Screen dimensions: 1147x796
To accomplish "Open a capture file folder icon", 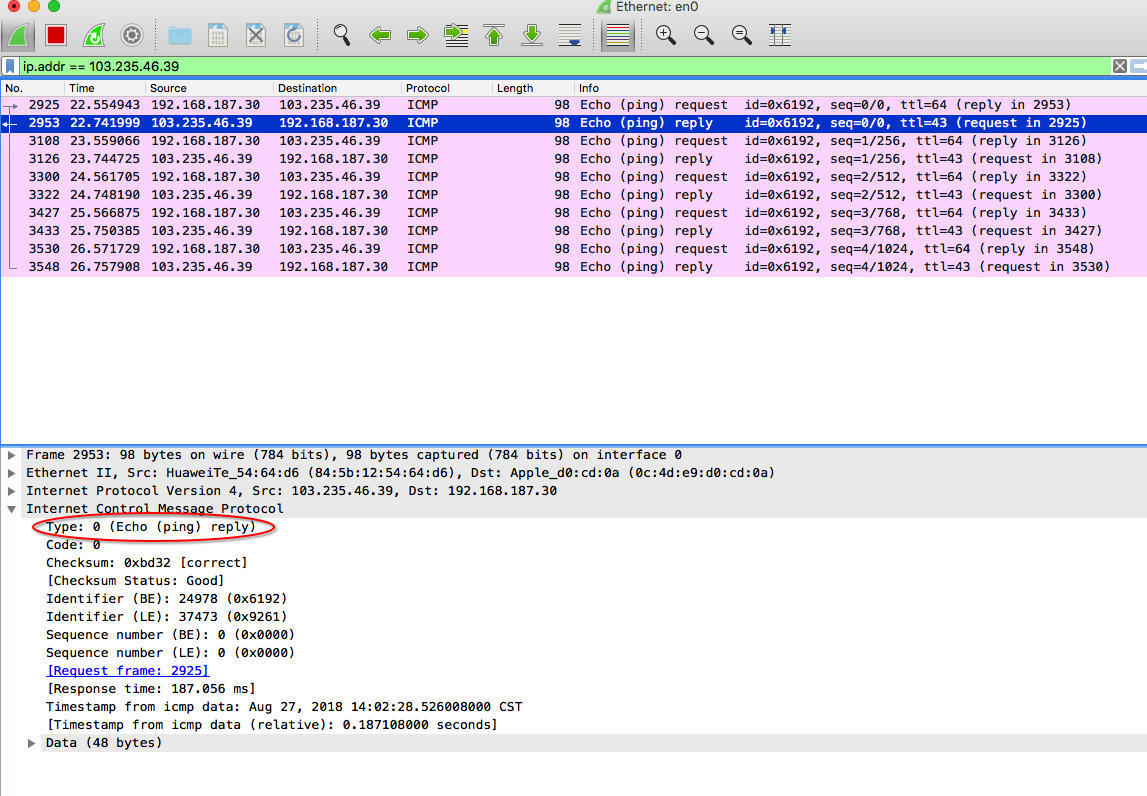I will pyautogui.click(x=179, y=34).
